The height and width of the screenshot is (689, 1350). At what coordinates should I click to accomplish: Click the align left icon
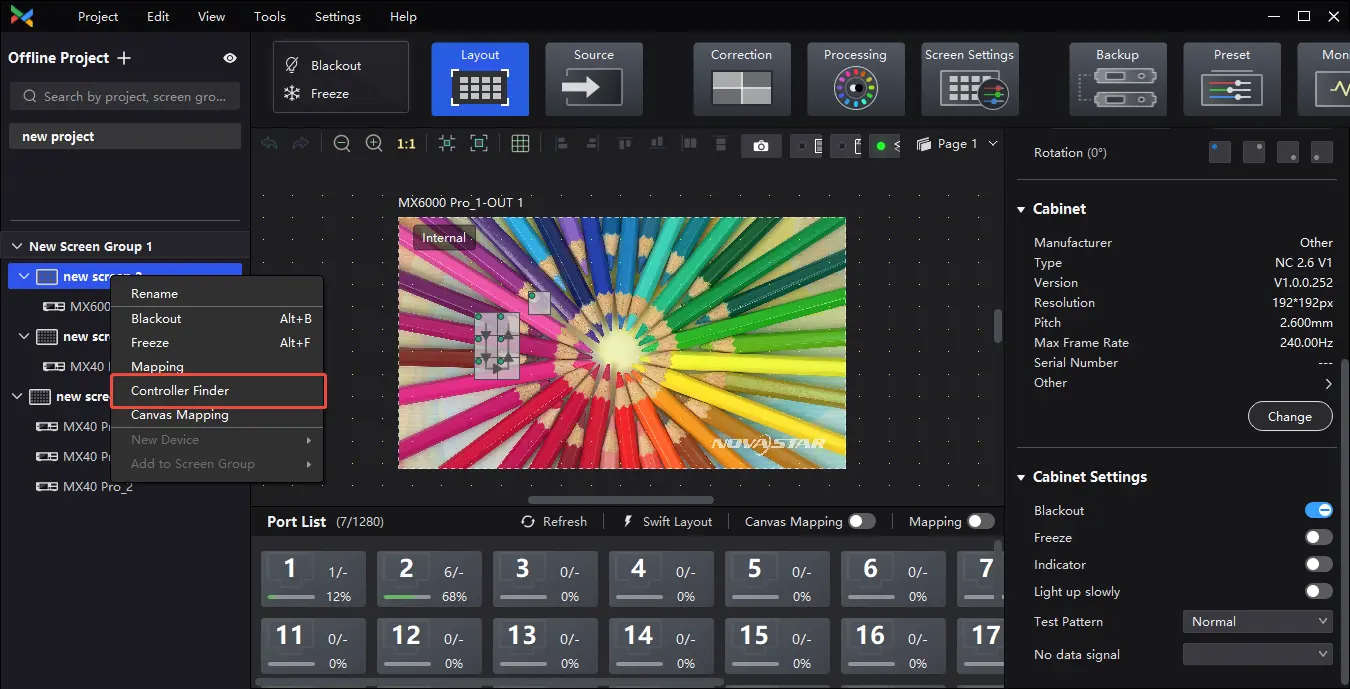(560, 144)
